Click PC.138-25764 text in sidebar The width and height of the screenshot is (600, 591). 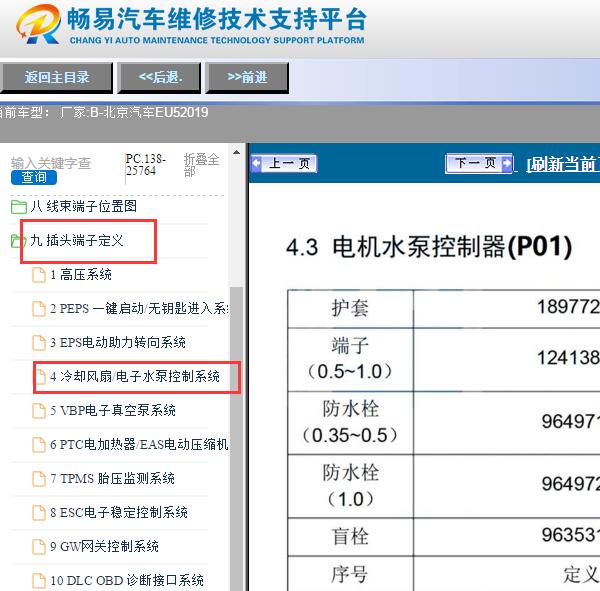tap(145, 165)
